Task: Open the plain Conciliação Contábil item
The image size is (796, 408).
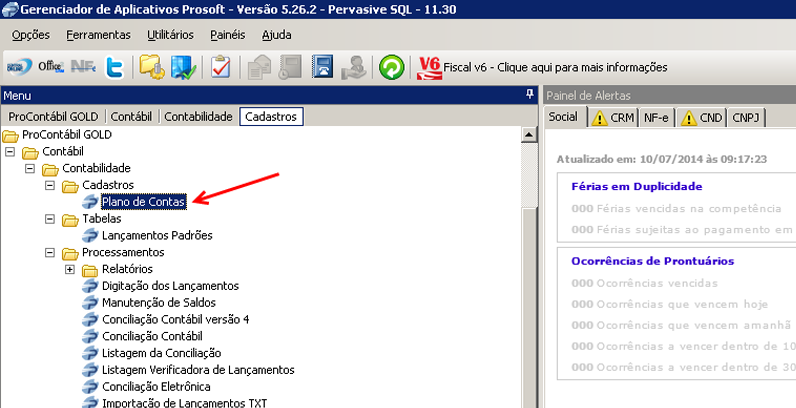Action: tap(152, 336)
